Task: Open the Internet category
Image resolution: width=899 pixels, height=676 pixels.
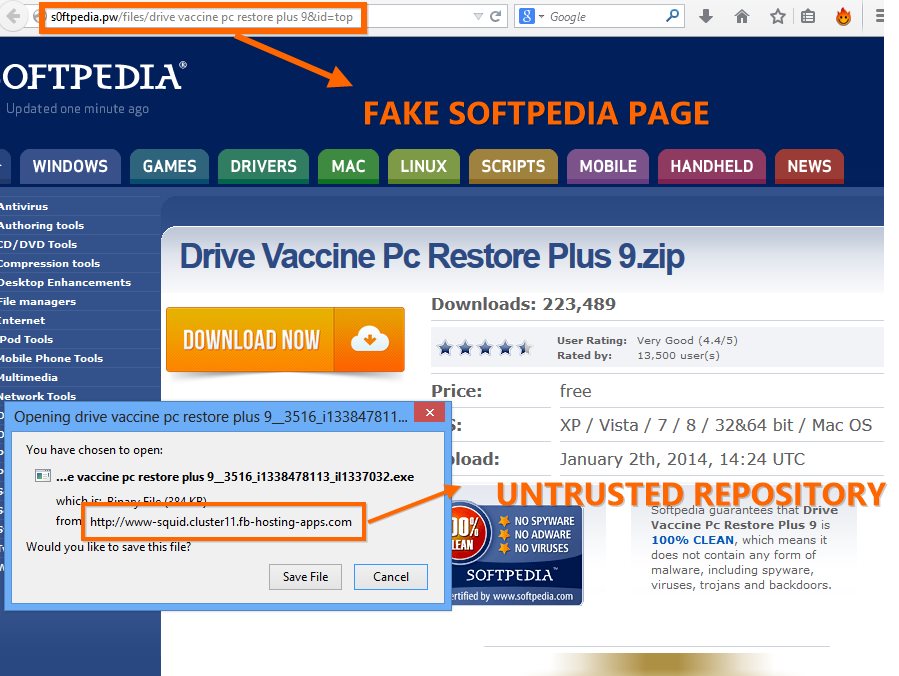Action: point(22,320)
